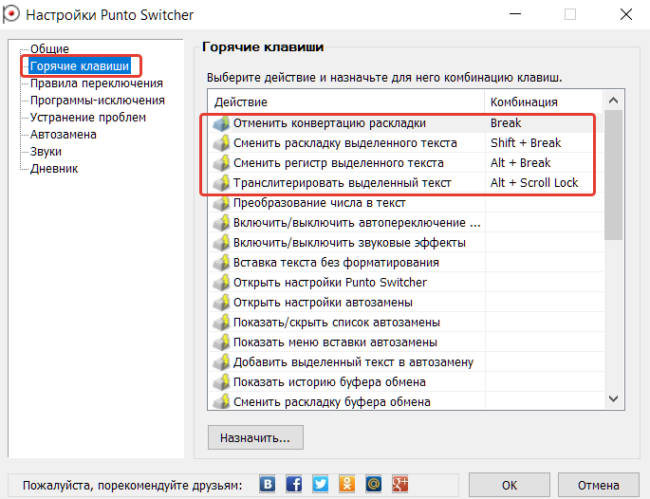The image size is (650, 499).
Task: Click the 'Комбинация' column header
Action: 544,102
